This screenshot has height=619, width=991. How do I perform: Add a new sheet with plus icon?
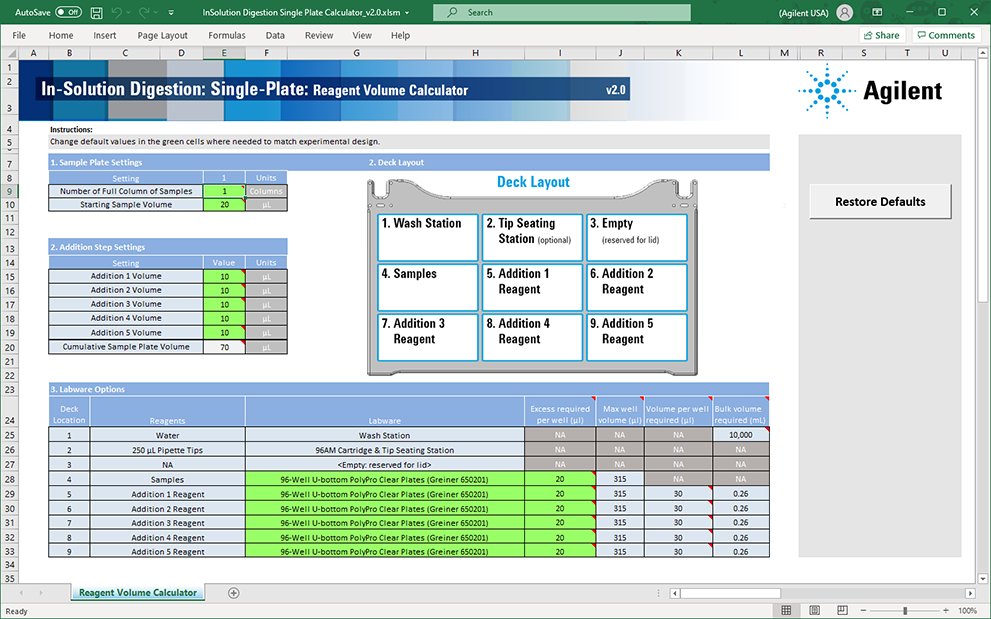point(234,593)
